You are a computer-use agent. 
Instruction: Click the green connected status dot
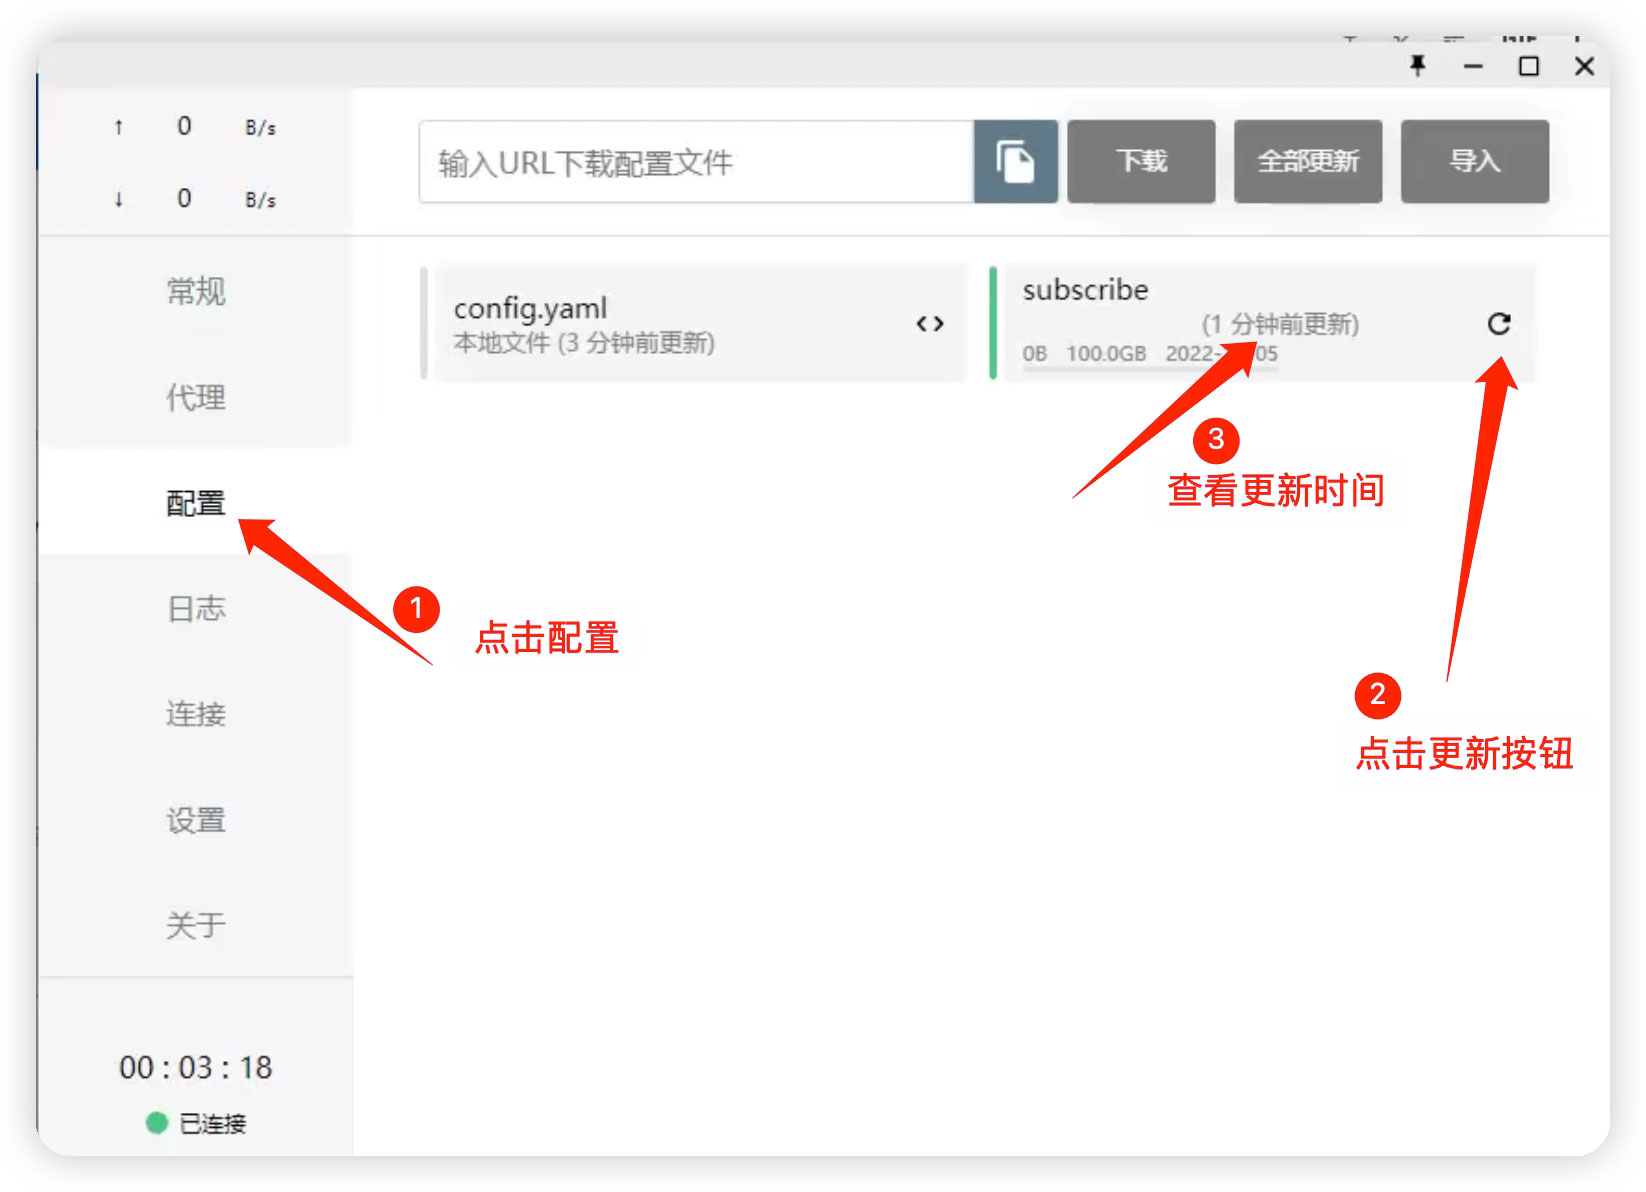156,1123
